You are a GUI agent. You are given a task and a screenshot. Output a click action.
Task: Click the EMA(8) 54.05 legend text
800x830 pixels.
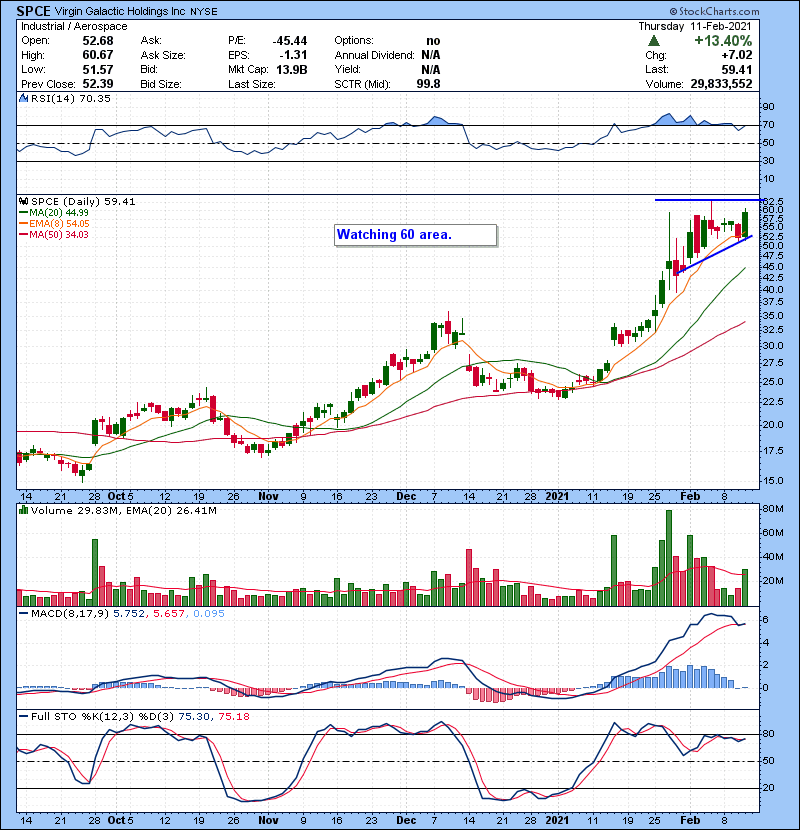click(59, 224)
